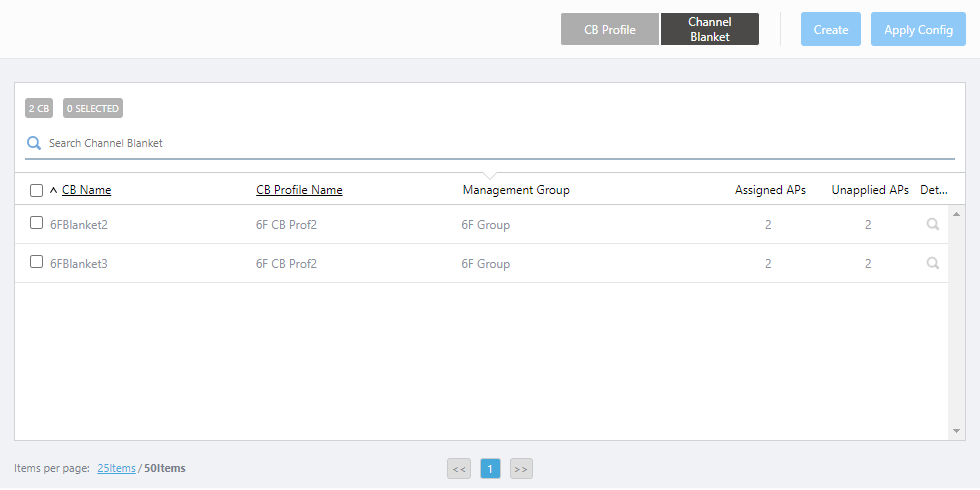Open details magnifier for 6FBlanket3
This screenshot has height=490, width=980.
[x=932, y=264]
